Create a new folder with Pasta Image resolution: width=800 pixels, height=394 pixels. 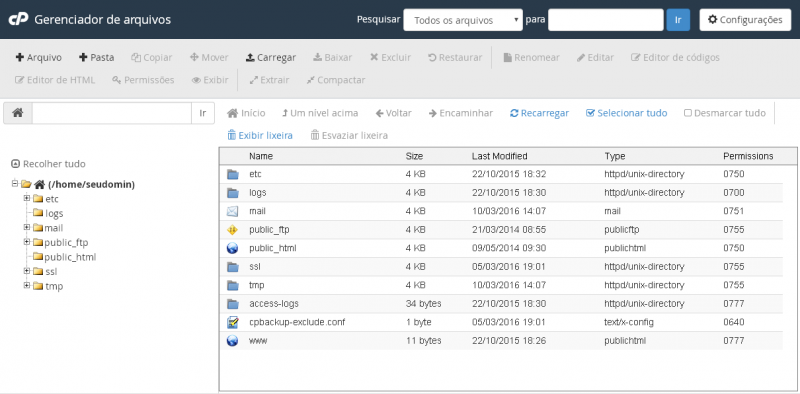[96, 58]
